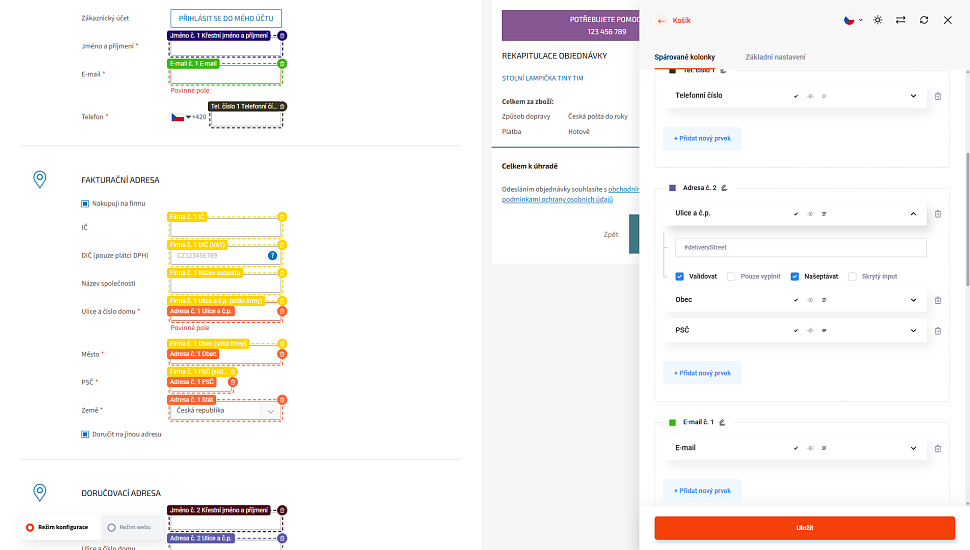
Task: Select Režim webu radio option
Action: click(111, 527)
